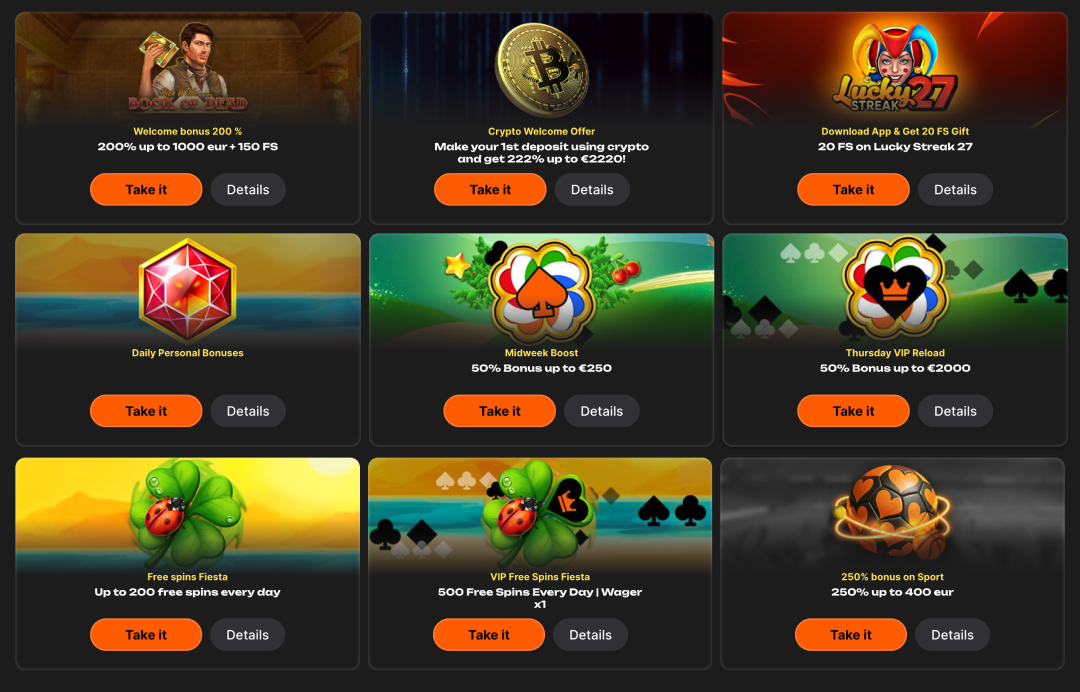Take the Free spins Fiesta offer

146,635
